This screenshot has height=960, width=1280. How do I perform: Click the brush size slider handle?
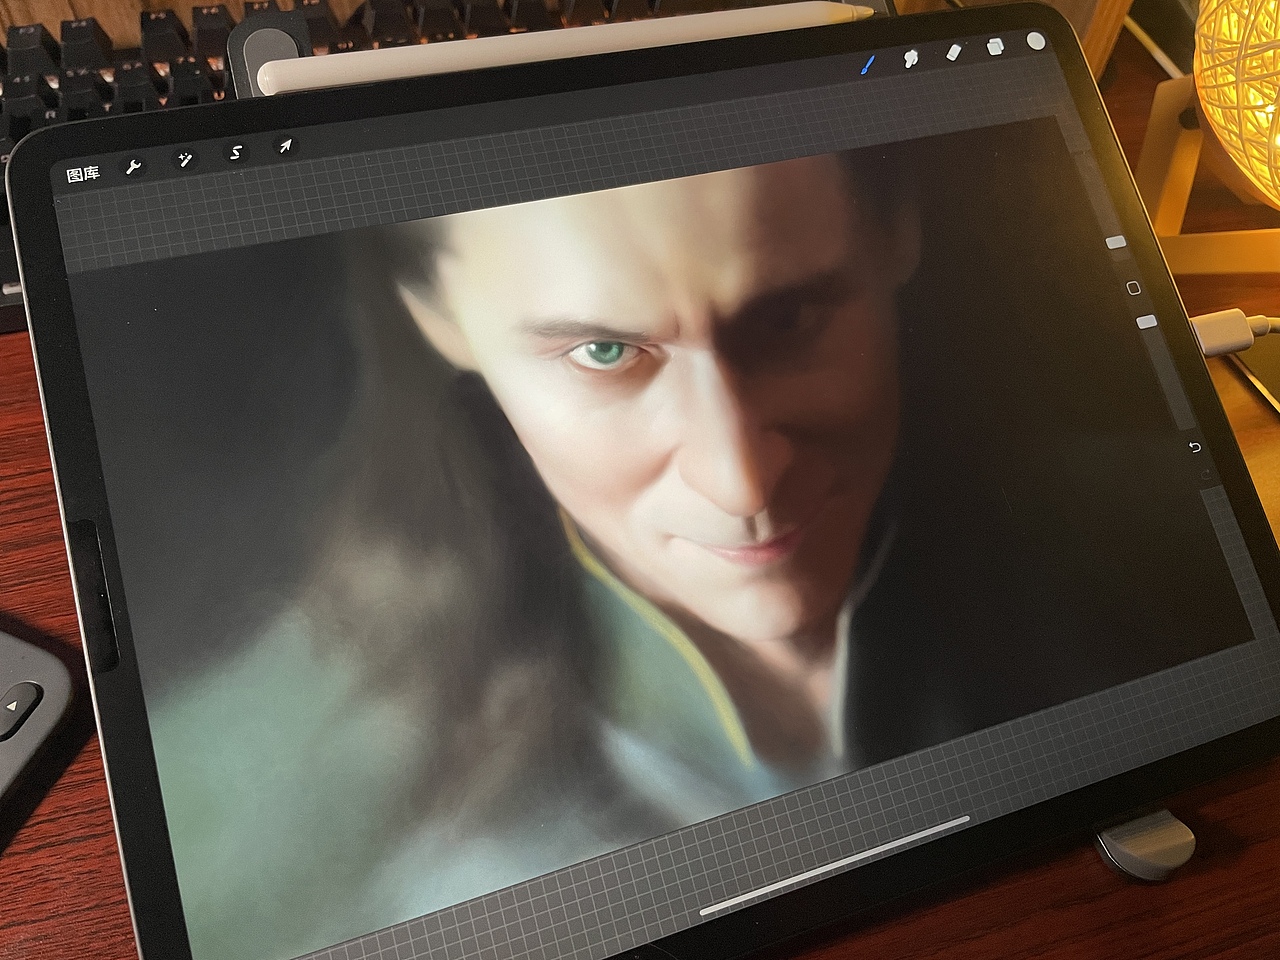point(1116,243)
